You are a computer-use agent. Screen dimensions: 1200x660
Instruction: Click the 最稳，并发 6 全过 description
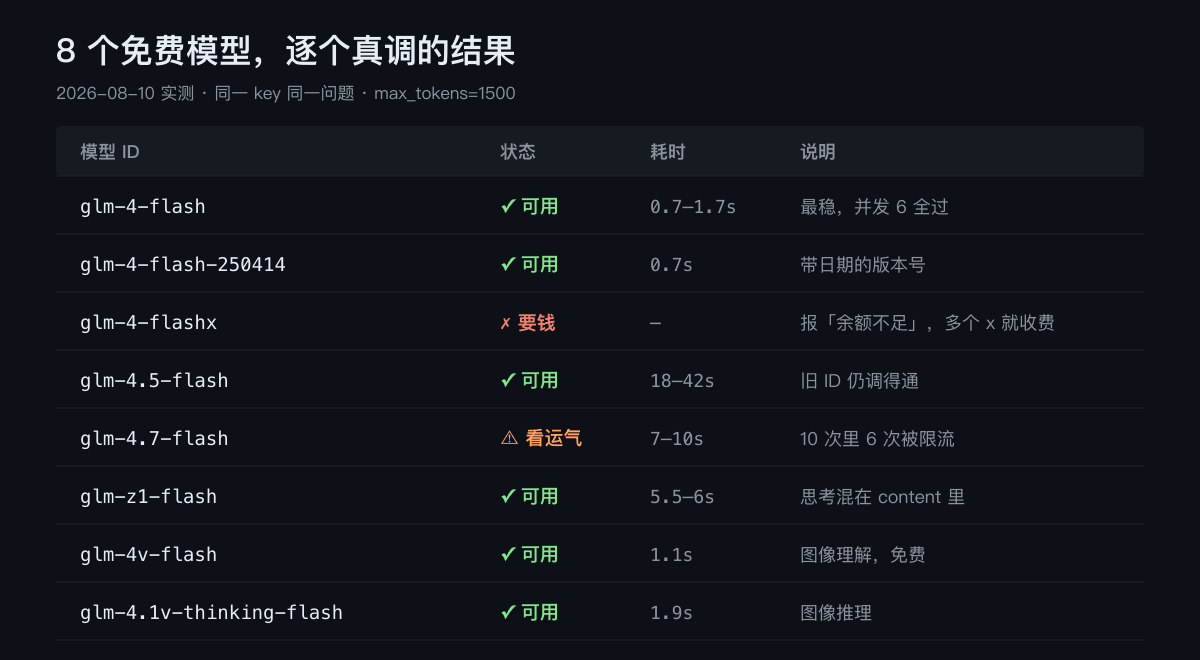coord(874,207)
